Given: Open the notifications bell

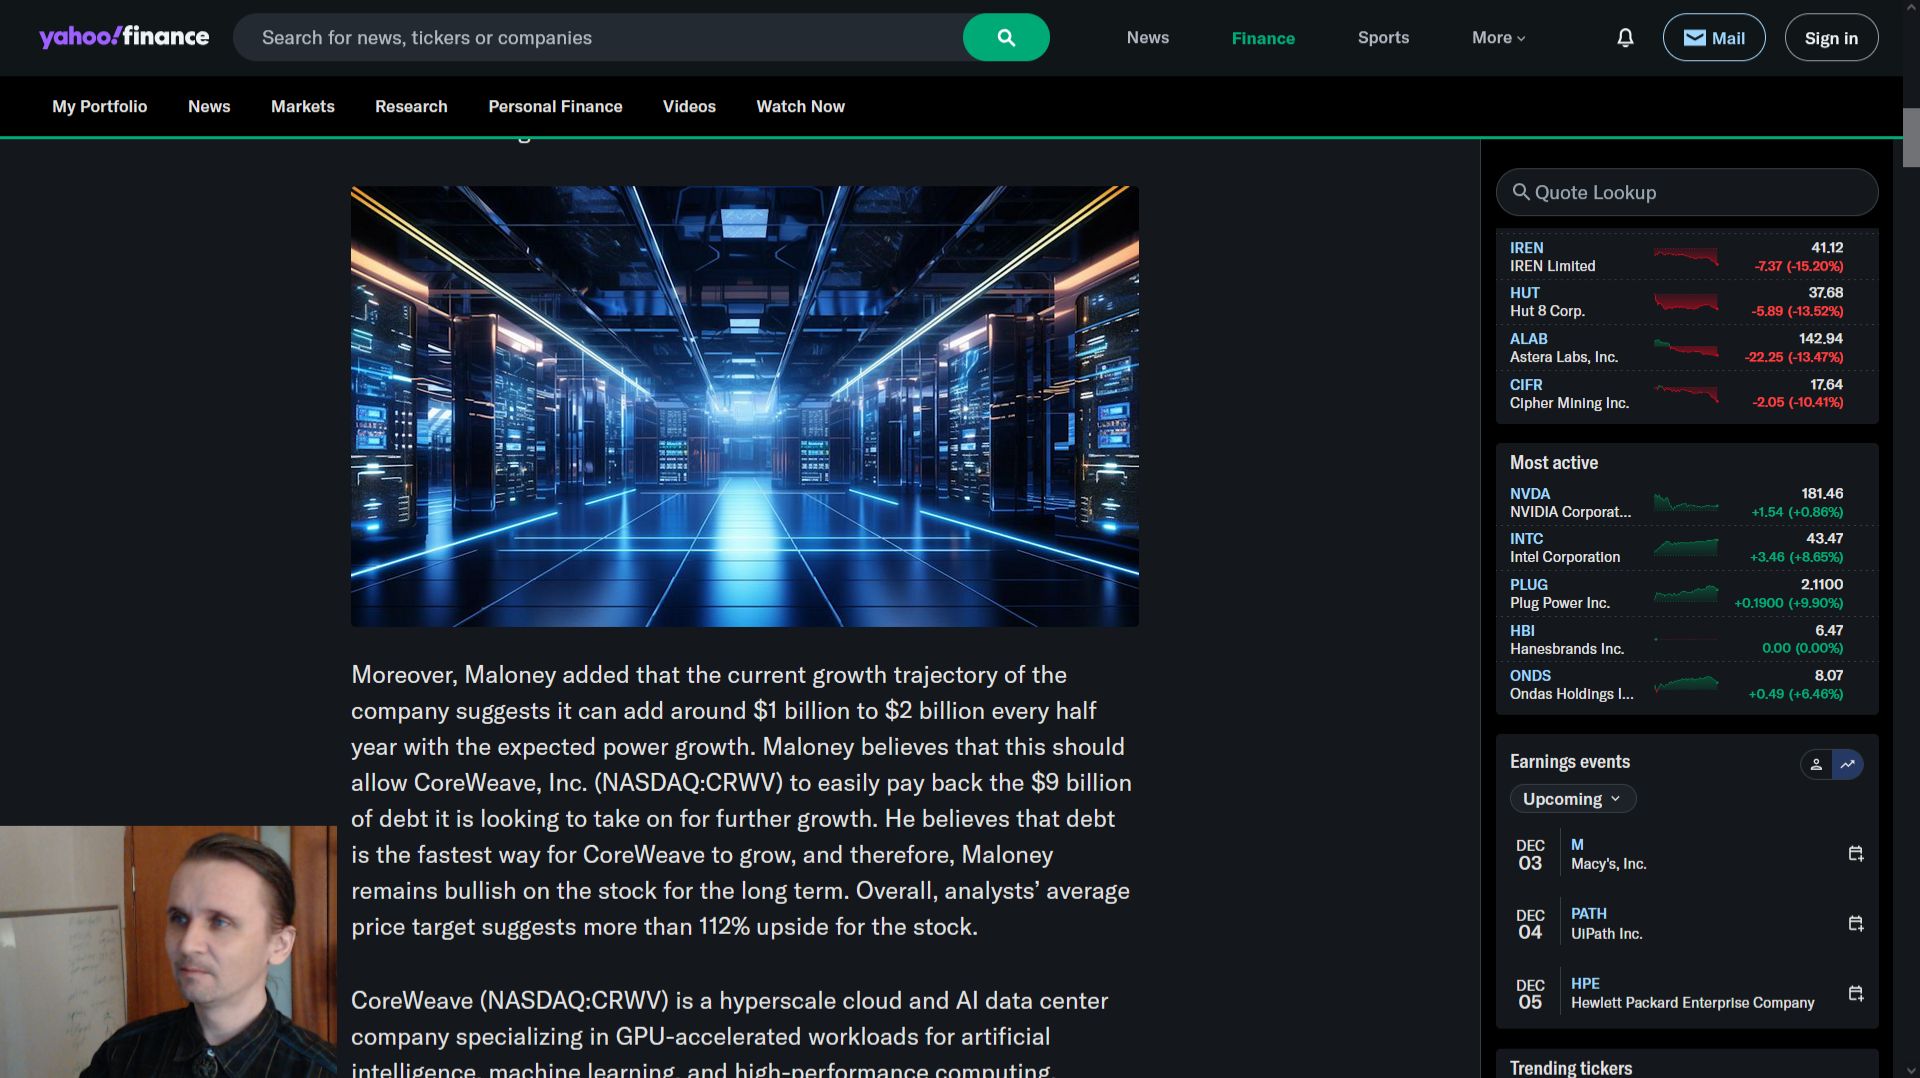Looking at the screenshot, I should click(1625, 38).
